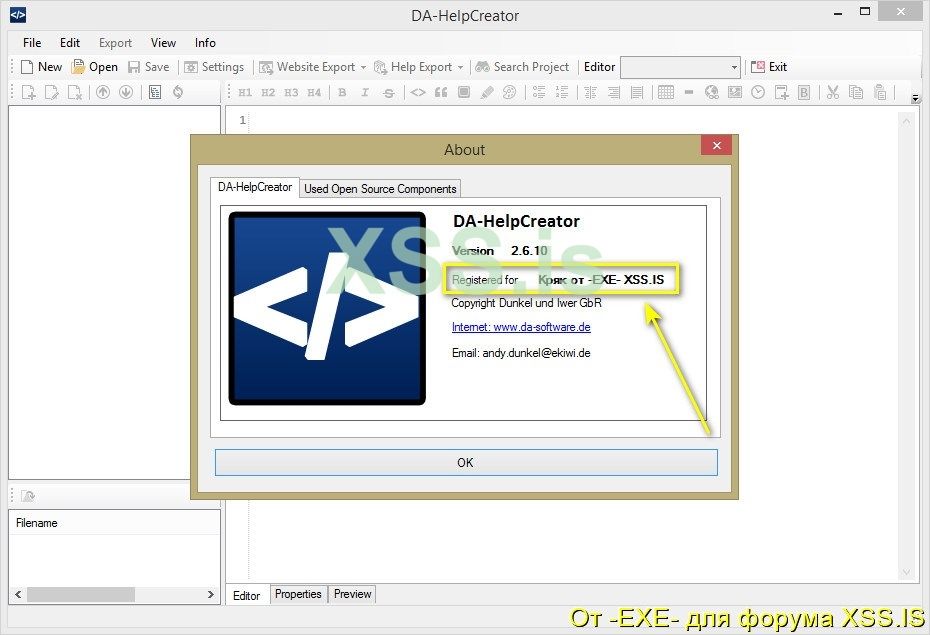Click the Website Export button

point(307,67)
